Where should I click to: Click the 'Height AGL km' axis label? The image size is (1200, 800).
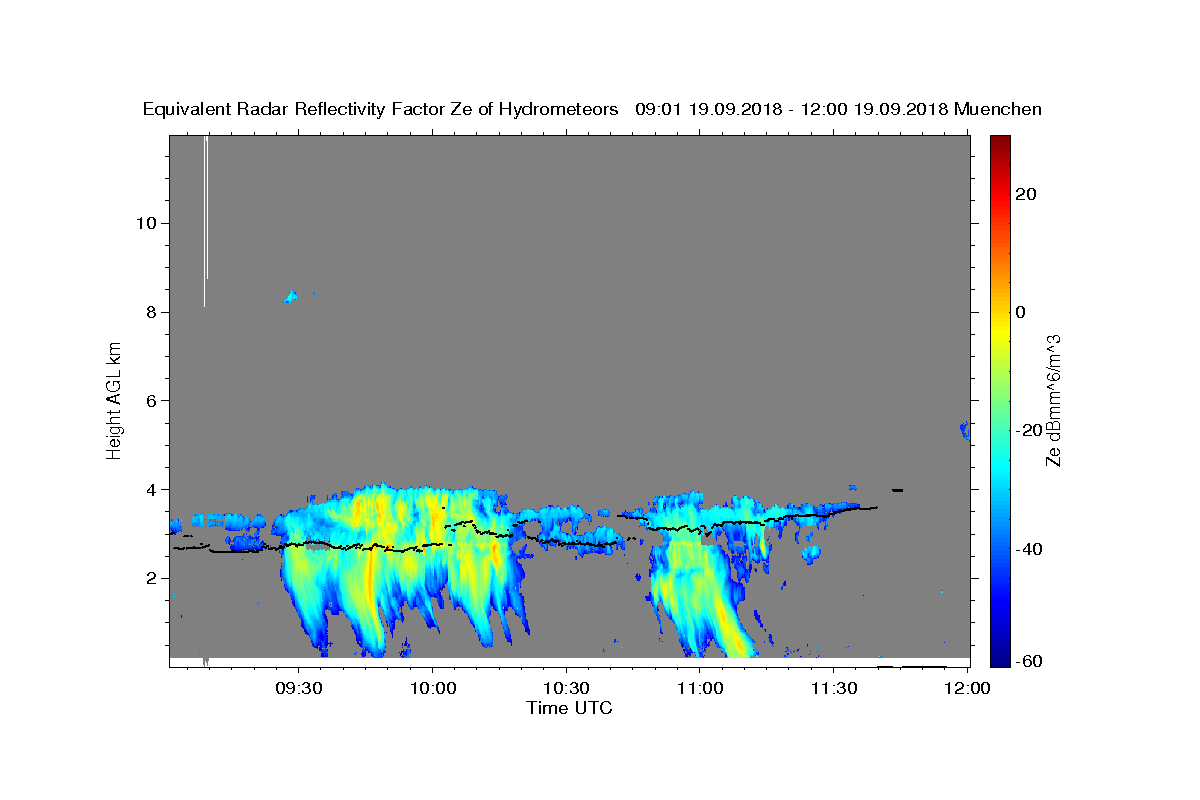click(x=115, y=401)
